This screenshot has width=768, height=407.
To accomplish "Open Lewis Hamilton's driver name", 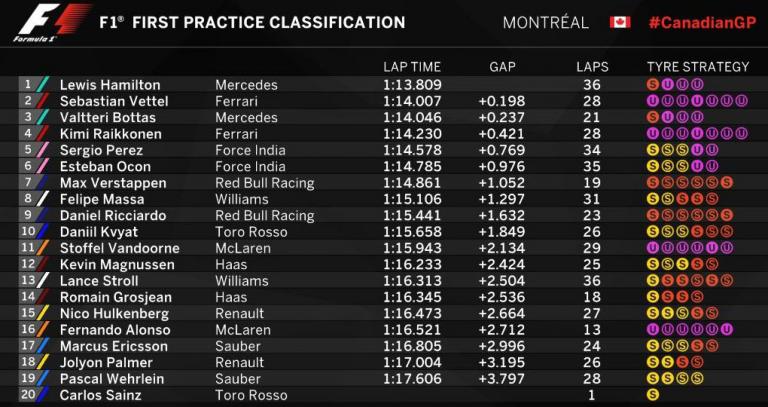I will click(110, 85).
